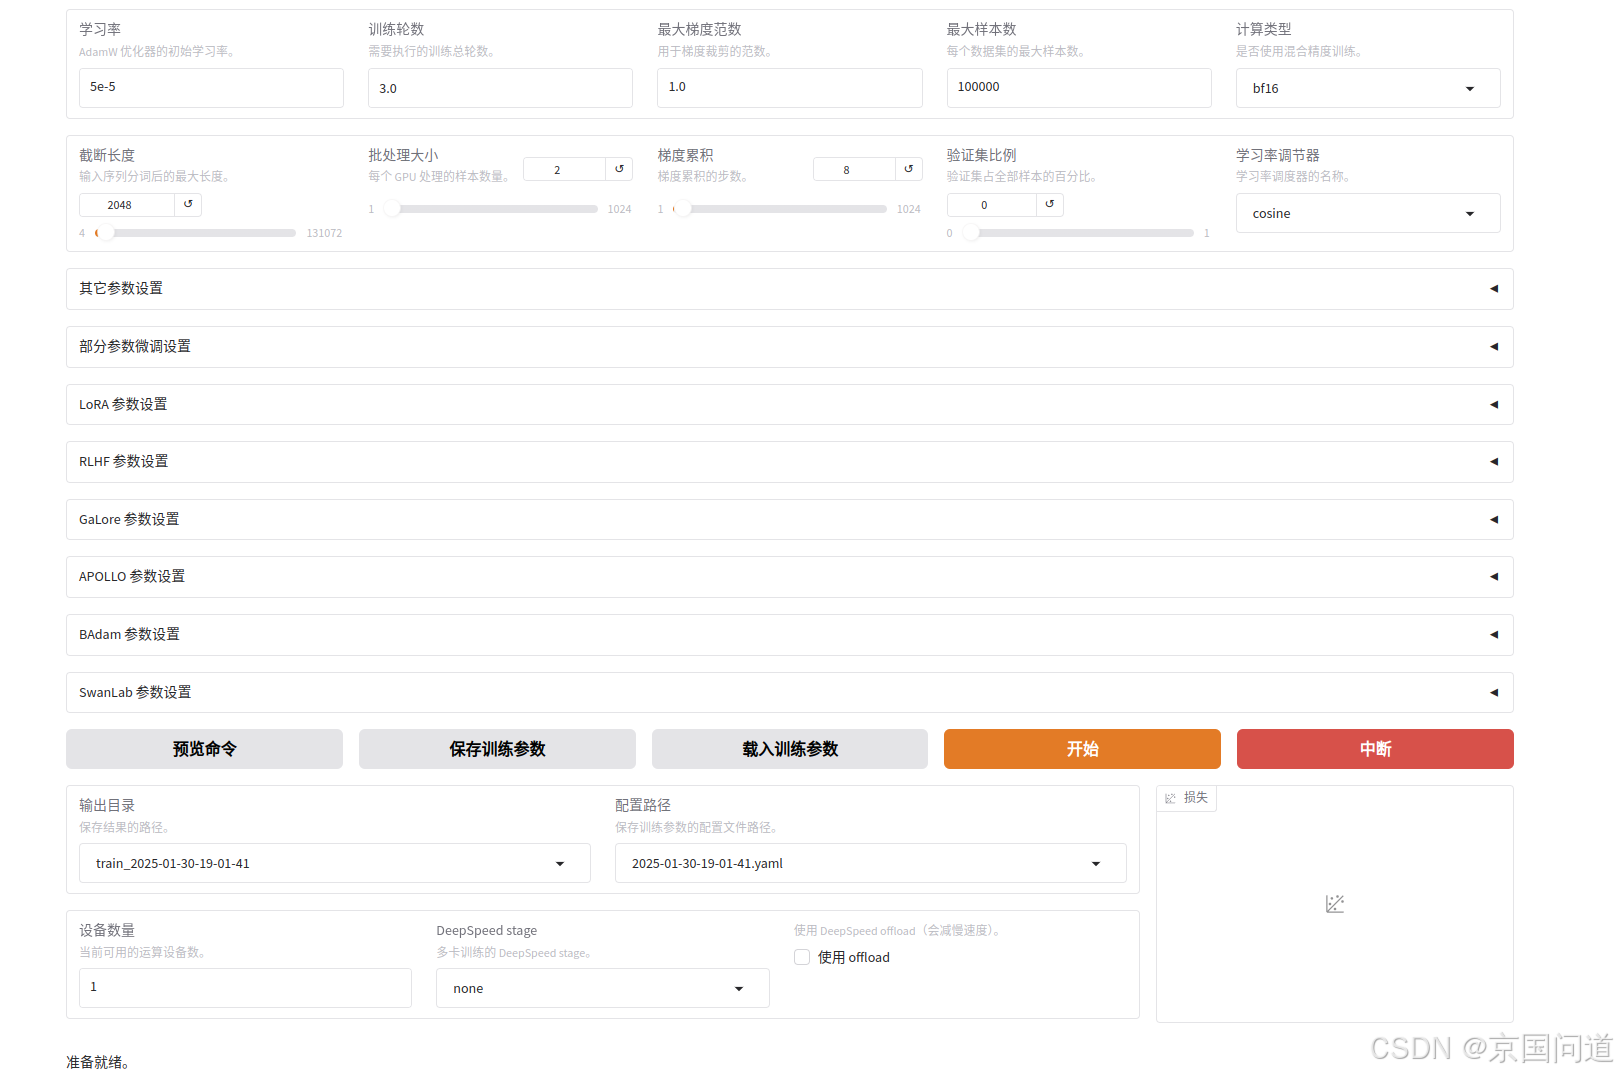Viewport: 1619px width, 1076px height.
Task: Click the 损失 plot label icon
Action: pyautogui.click(x=1170, y=798)
